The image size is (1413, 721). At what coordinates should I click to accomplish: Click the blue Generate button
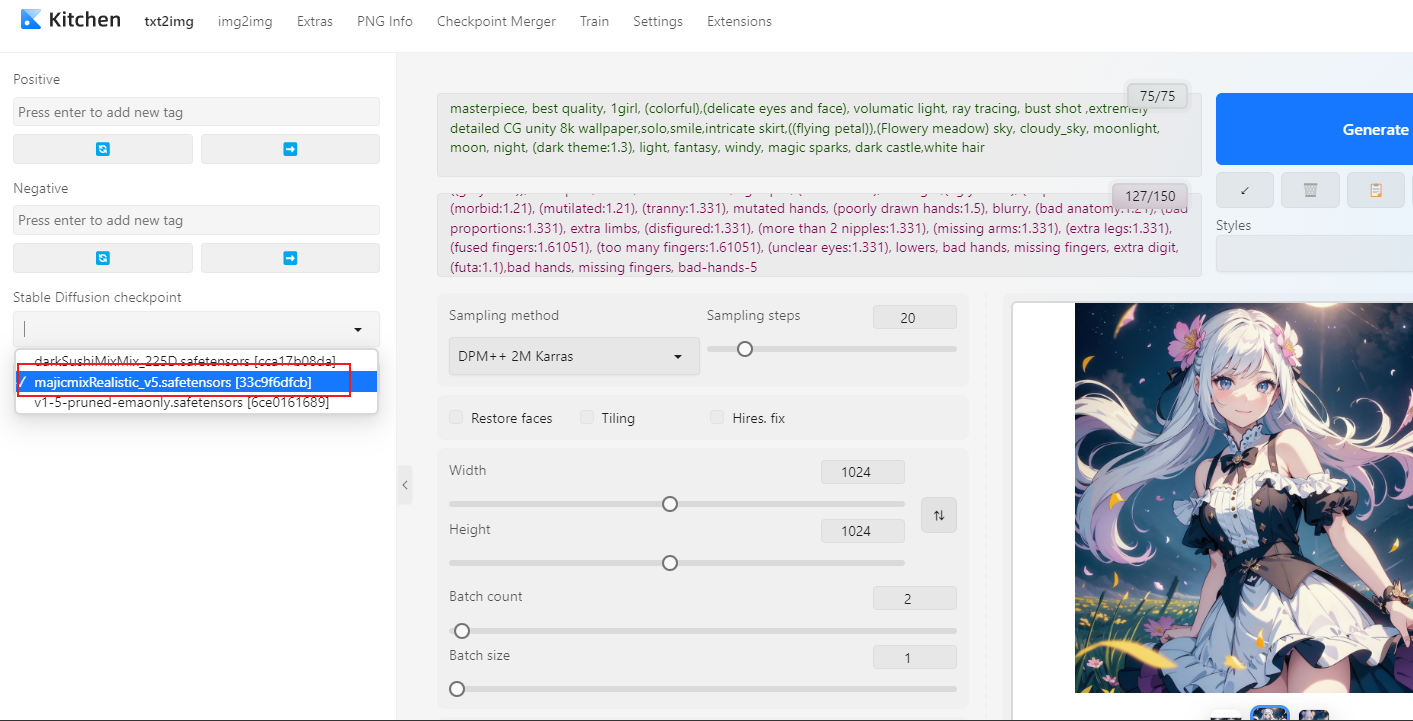[1314, 129]
